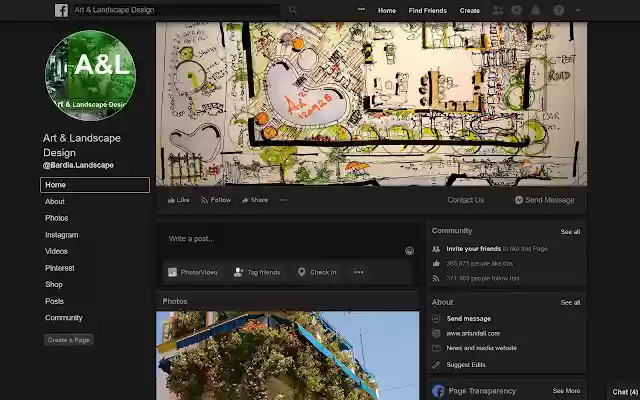This screenshot has width=640, height=400.
Task: Click messenger icon beside About Send message
Action: (x=436, y=319)
